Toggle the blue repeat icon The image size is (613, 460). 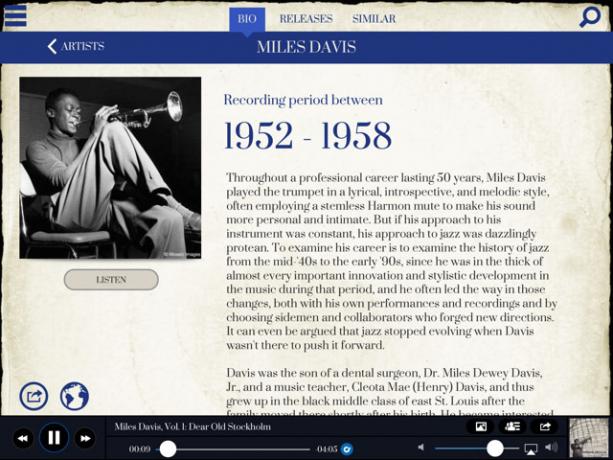tap(346, 449)
